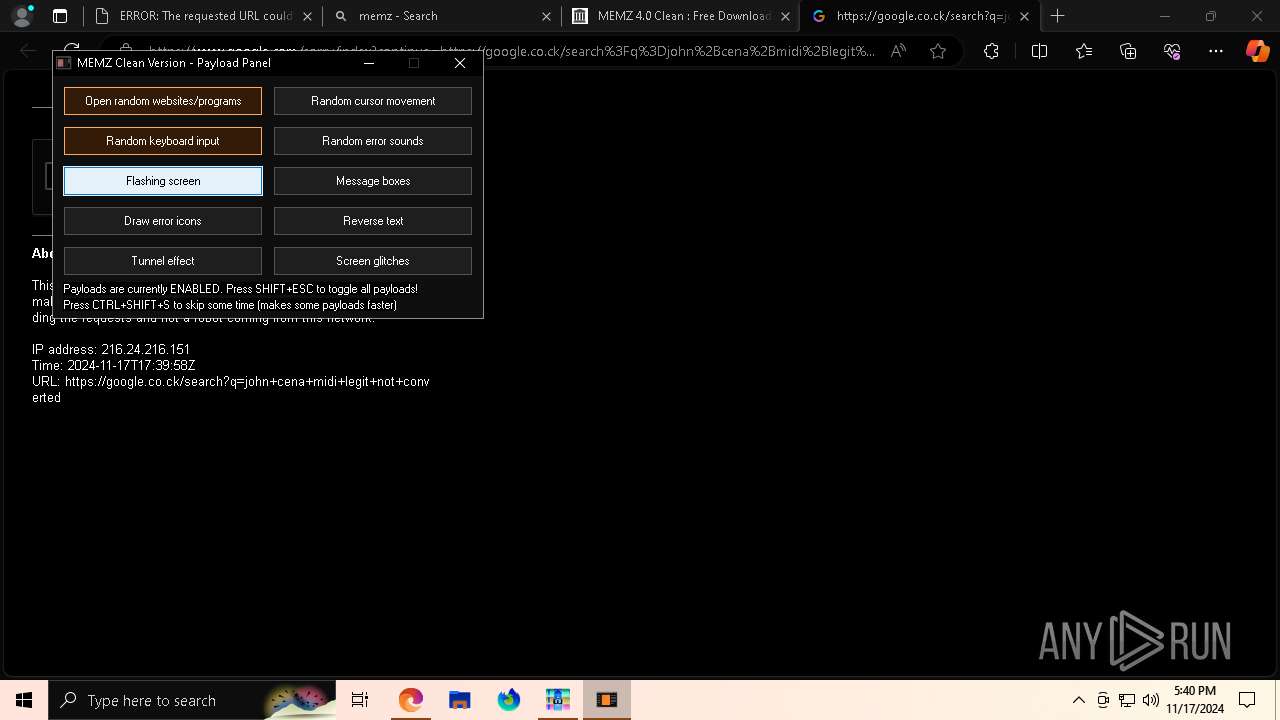Show hidden system tray icons
Image resolution: width=1280 pixels, height=720 pixels.
pos(1078,700)
